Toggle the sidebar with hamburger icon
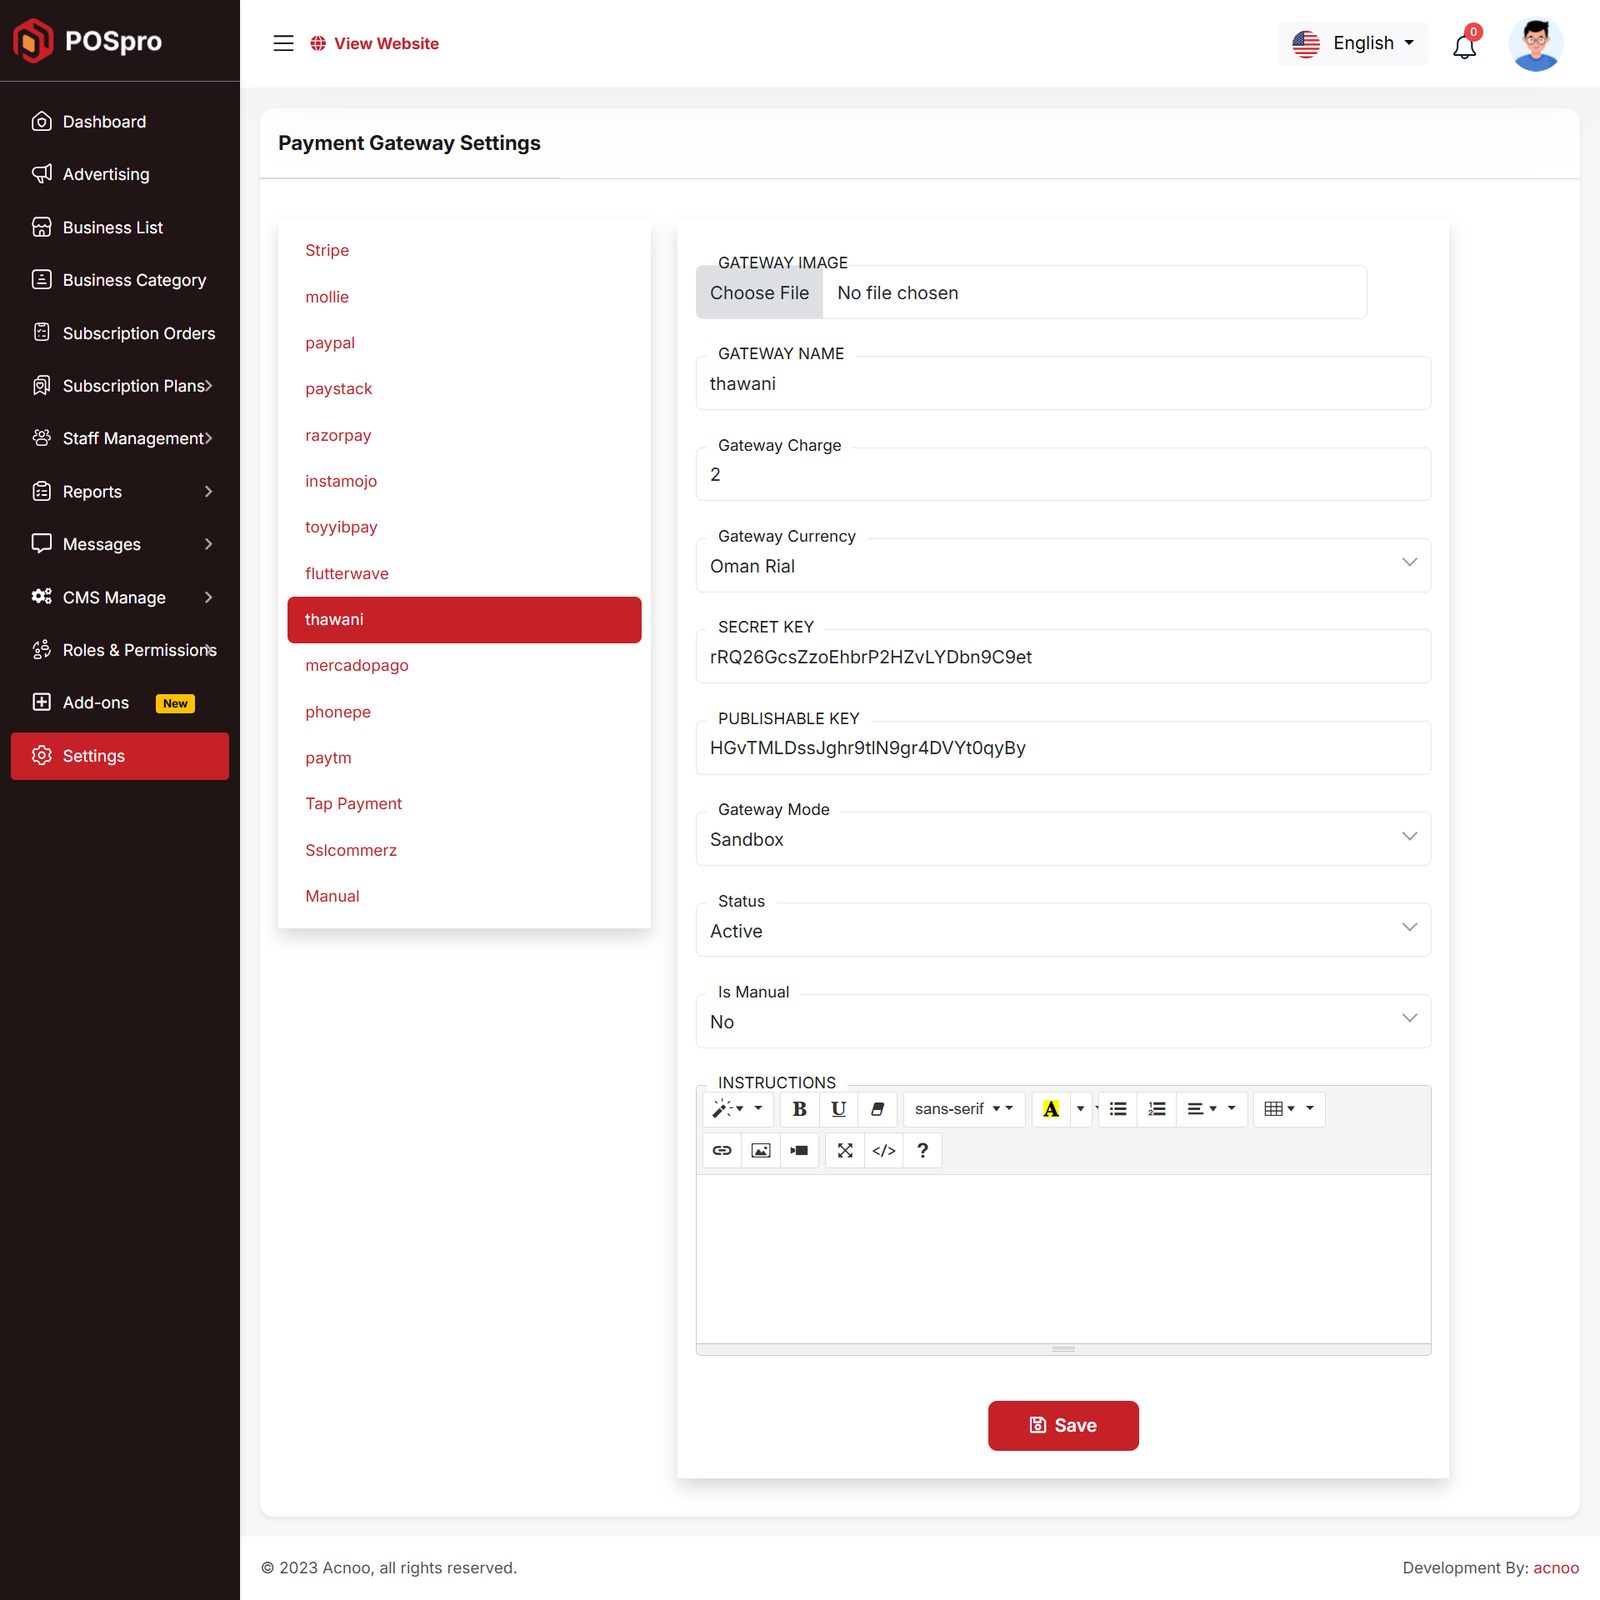This screenshot has width=1600, height=1600. [x=284, y=43]
